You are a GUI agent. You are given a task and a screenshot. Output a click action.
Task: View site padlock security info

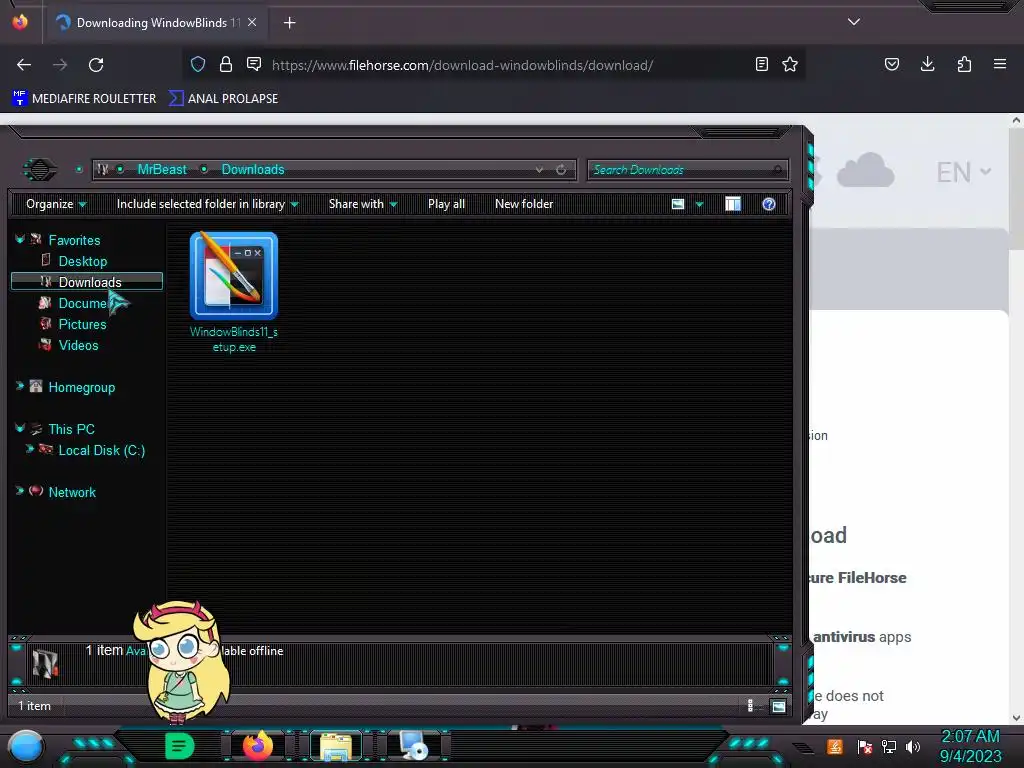[x=226, y=64]
